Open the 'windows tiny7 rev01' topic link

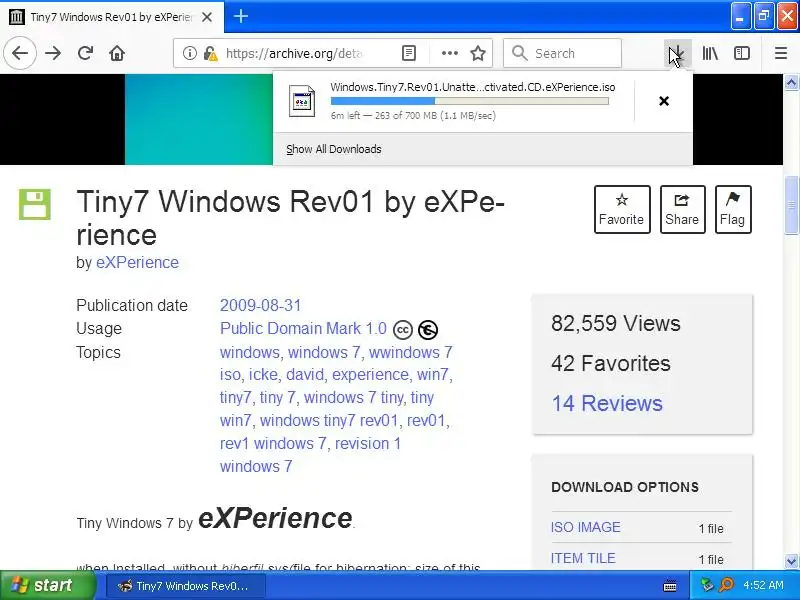329,420
